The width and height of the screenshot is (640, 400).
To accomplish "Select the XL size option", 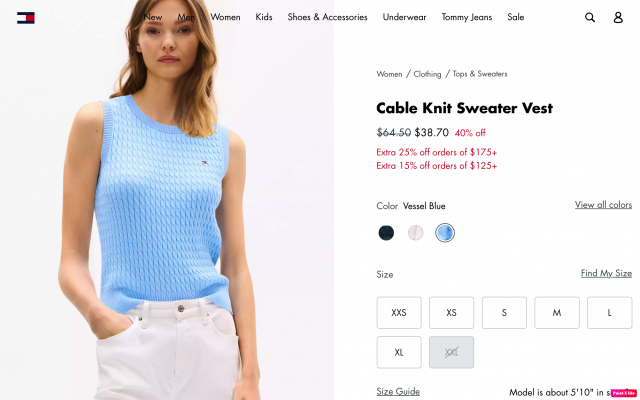I will (x=399, y=352).
